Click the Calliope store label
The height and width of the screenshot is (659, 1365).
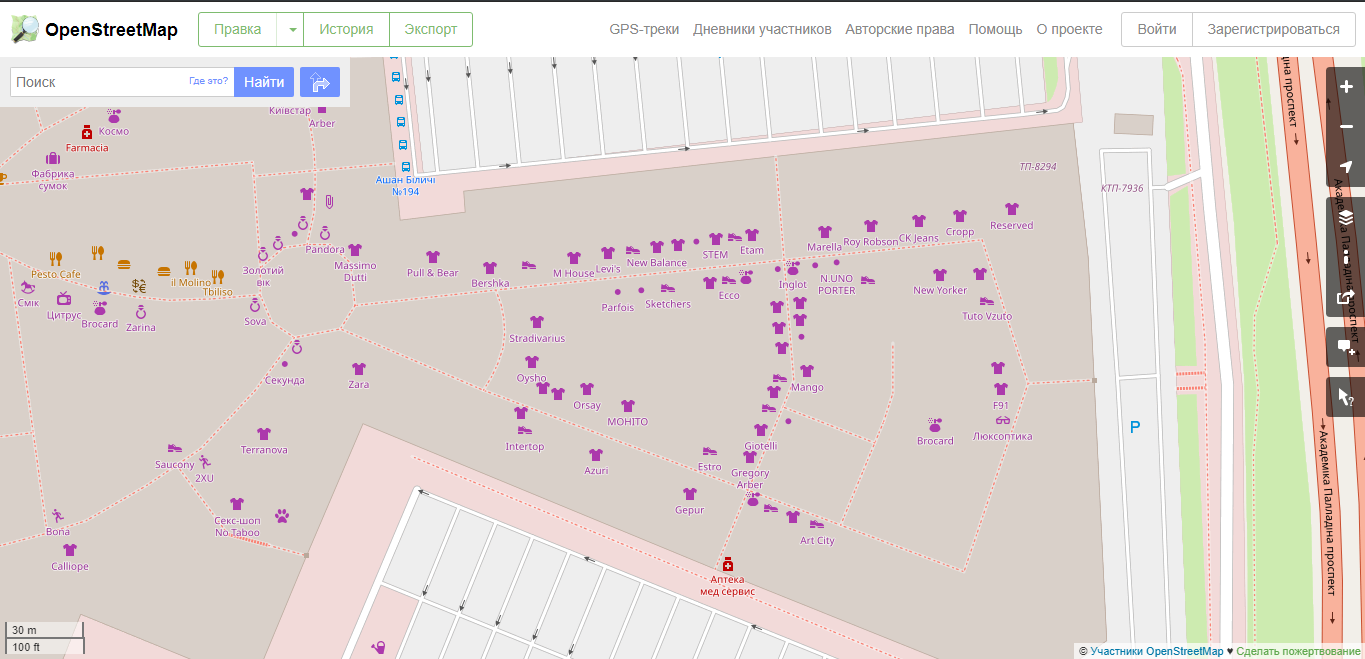click(x=70, y=566)
